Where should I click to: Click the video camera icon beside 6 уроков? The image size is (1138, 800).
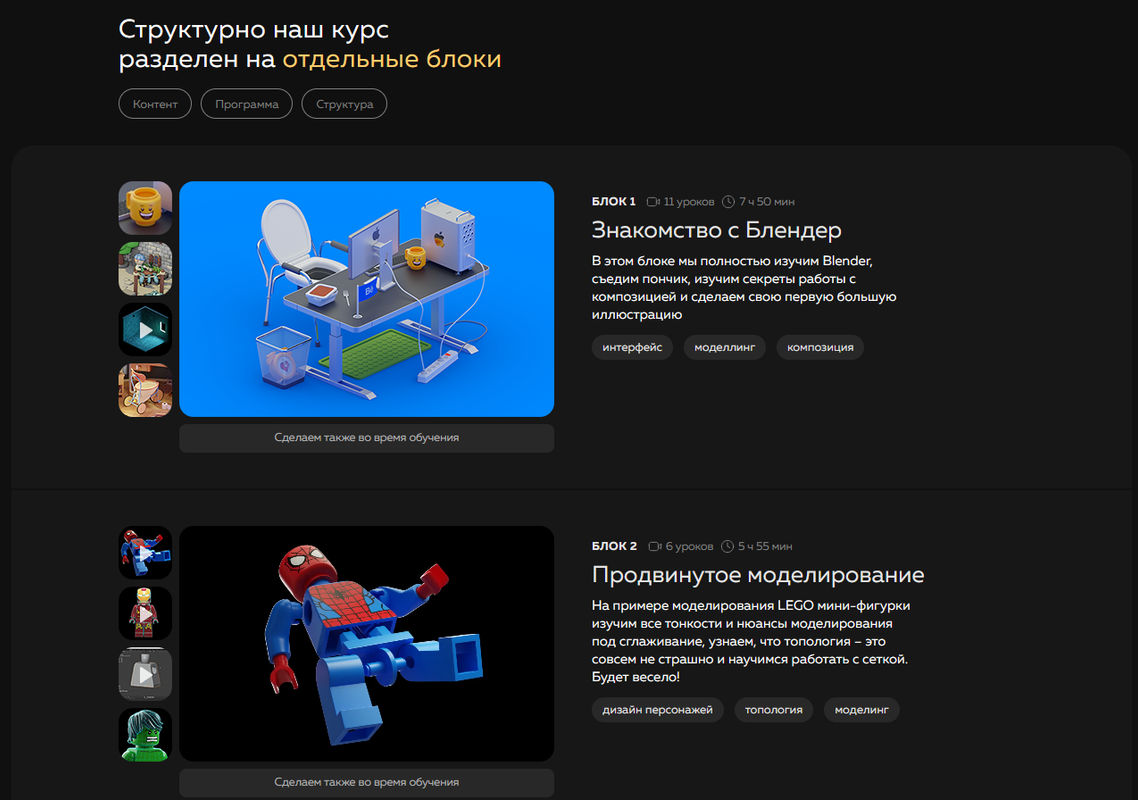[655, 547]
